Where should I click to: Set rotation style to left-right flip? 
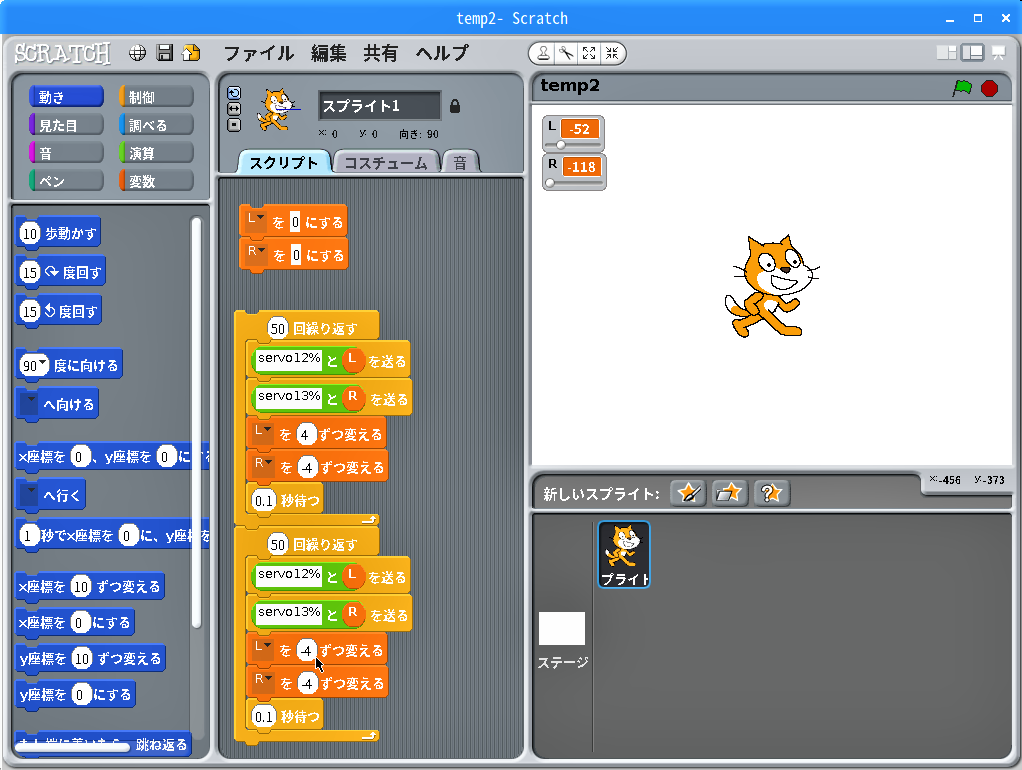(234, 109)
